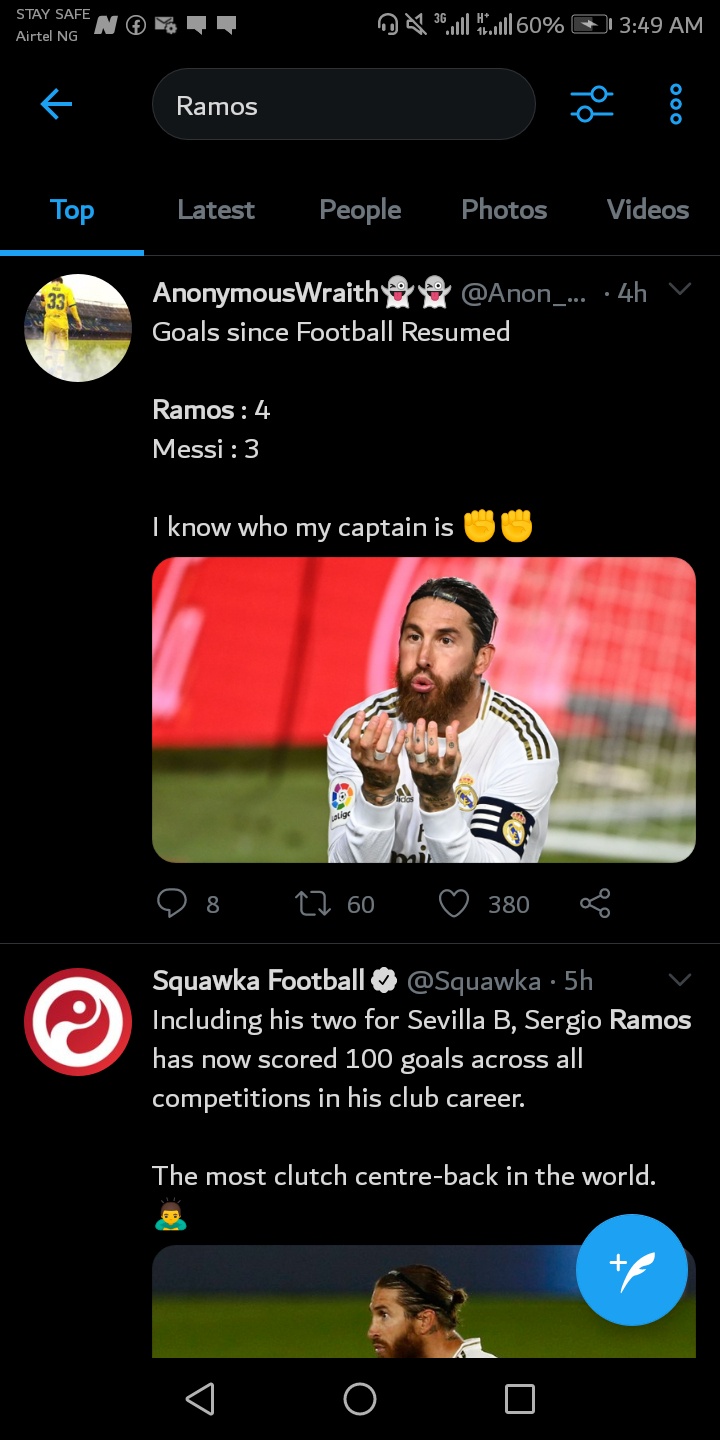Like the Ramos vs Messi goals tweet
Screen dimensions: 720x1440
point(454,904)
